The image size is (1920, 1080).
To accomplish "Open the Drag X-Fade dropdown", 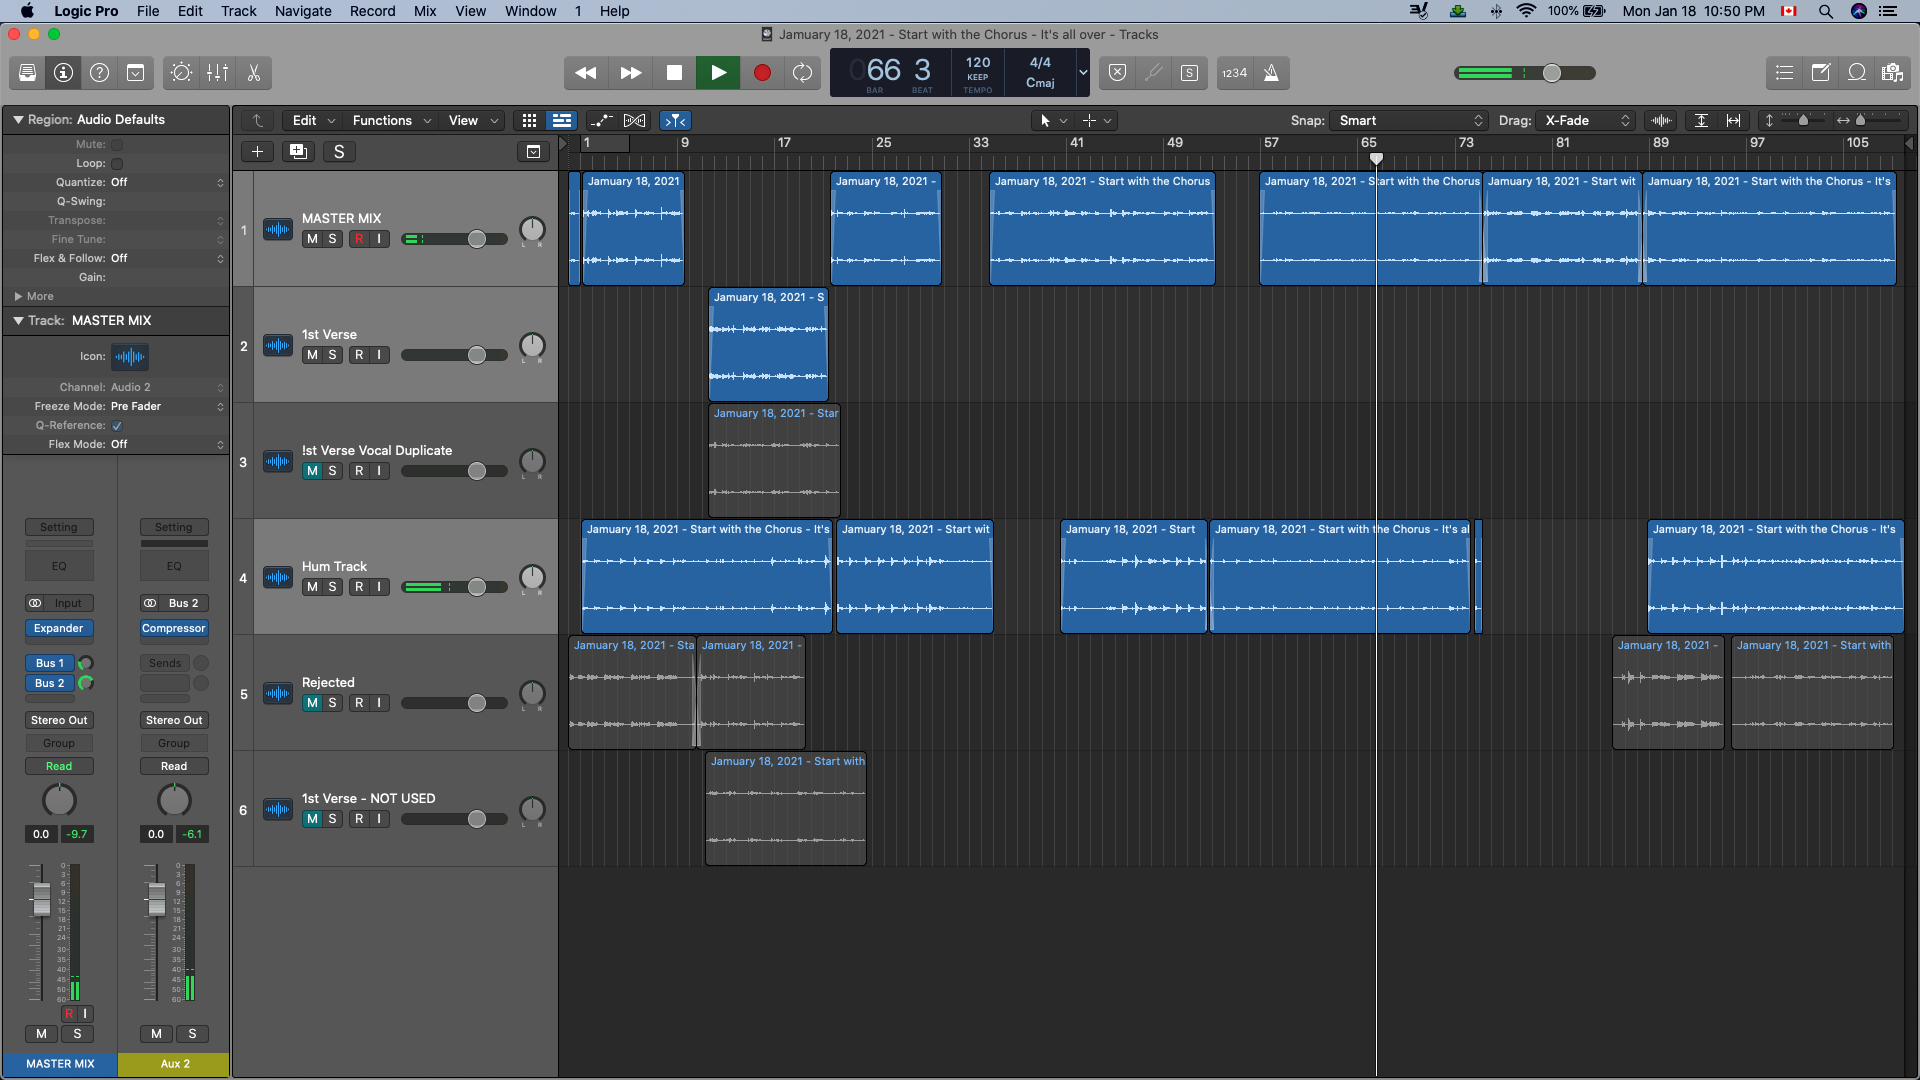I will point(1586,121).
